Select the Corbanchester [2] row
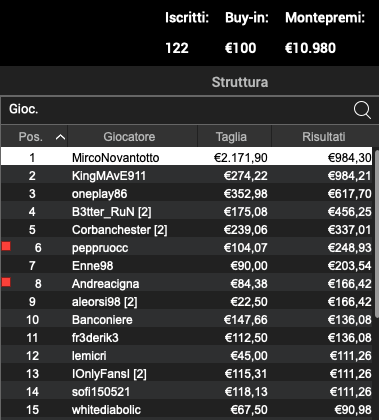 (187, 229)
